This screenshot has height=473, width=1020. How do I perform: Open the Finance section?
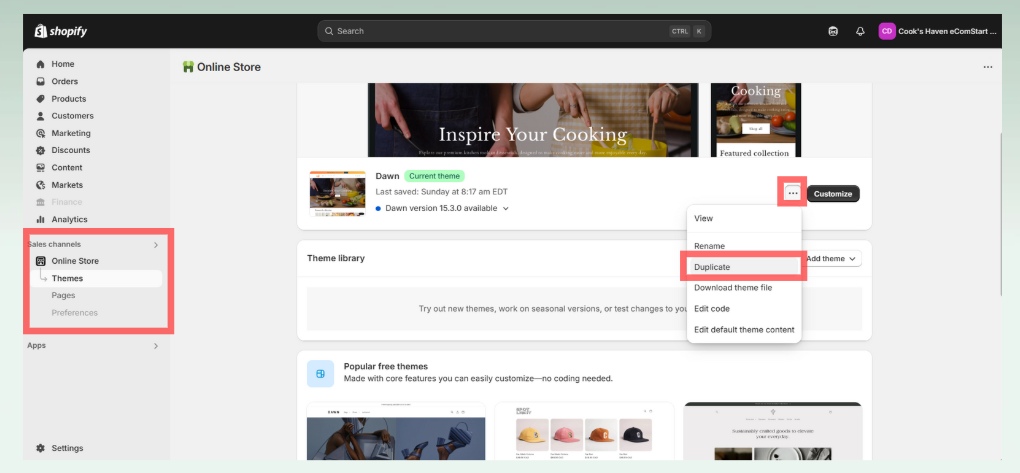click(66, 202)
